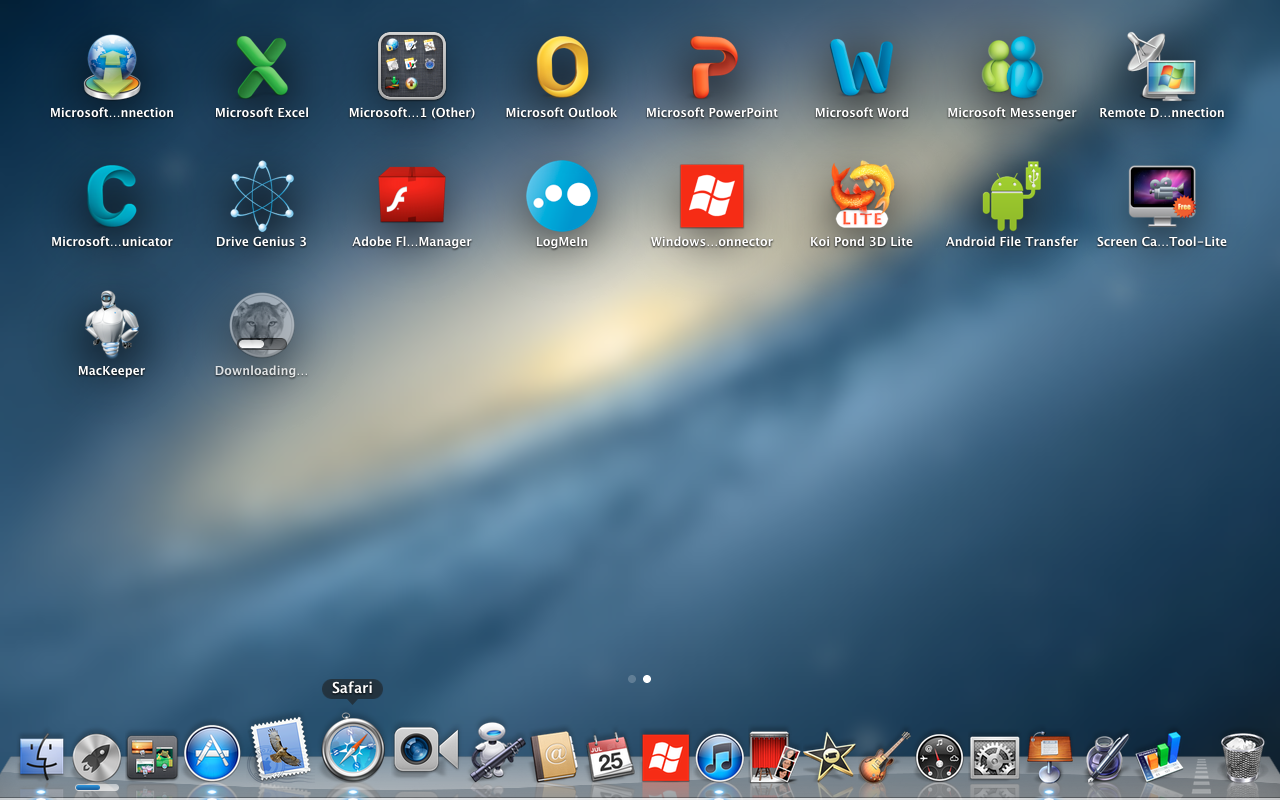The image size is (1280, 800).
Task: Click the "Microsoft Excel" label text
Action: pos(262,113)
